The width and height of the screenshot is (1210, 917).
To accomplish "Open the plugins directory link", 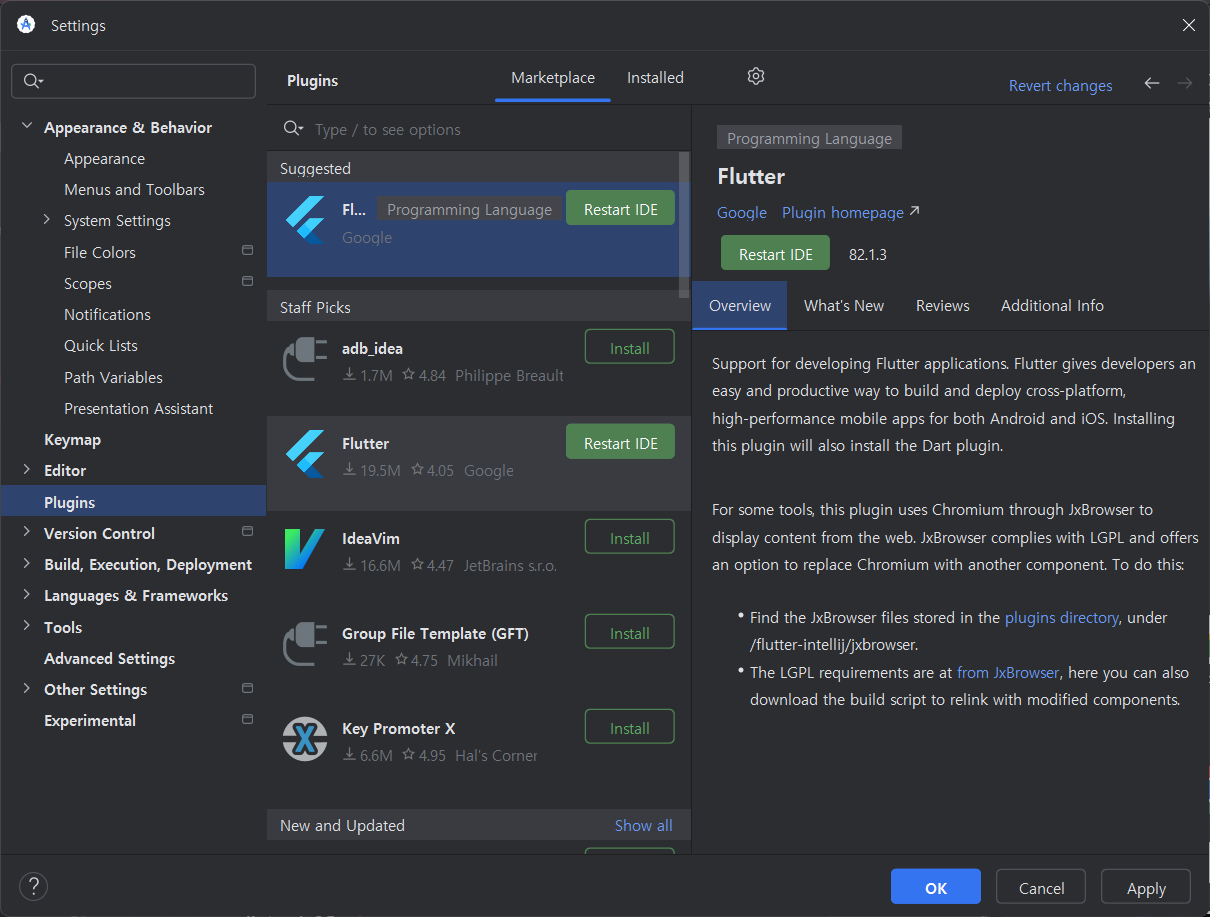I will point(1061,618).
